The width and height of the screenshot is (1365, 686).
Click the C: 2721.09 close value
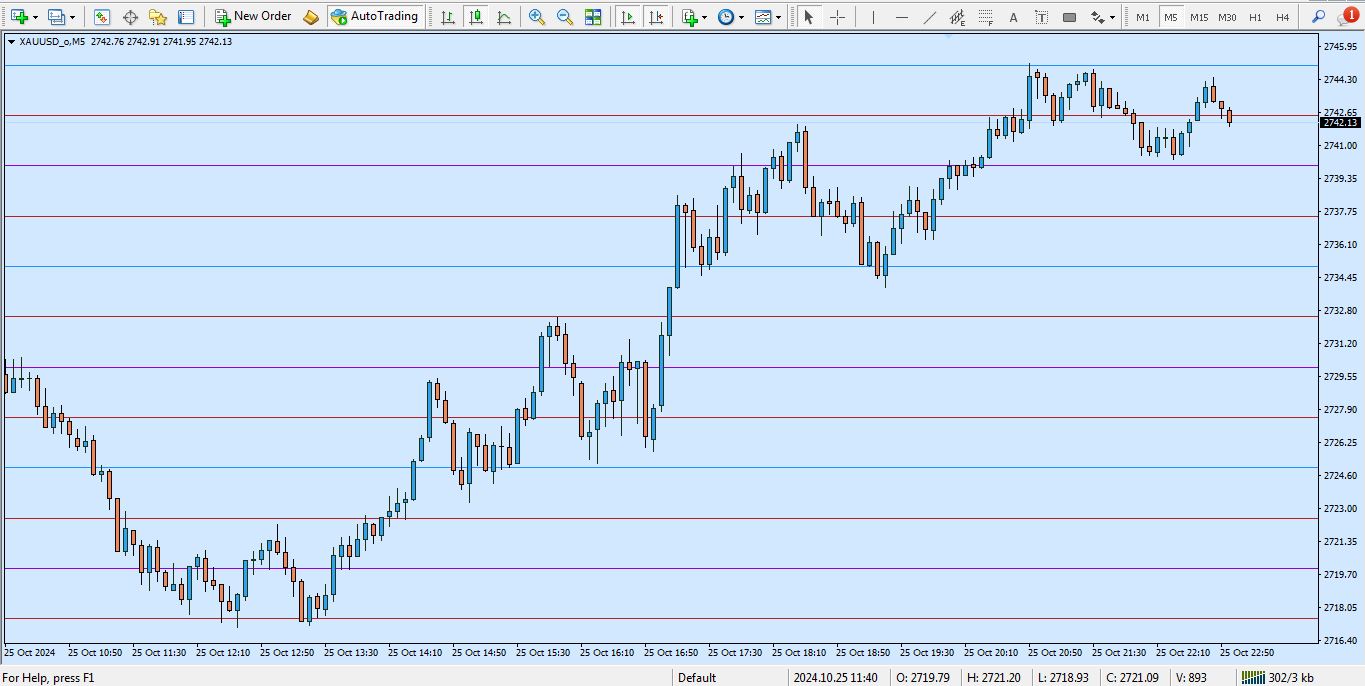point(1132,678)
